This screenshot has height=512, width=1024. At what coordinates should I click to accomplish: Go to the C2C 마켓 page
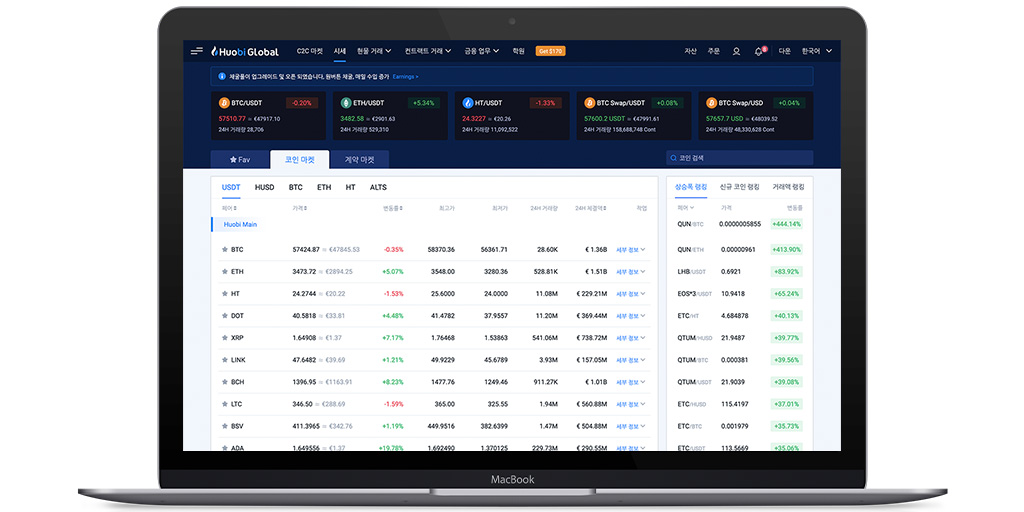click(310, 51)
